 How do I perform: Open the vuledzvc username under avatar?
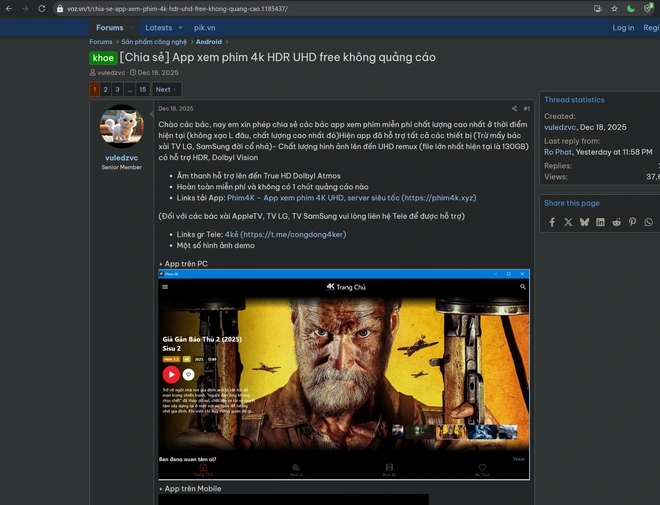point(122,158)
